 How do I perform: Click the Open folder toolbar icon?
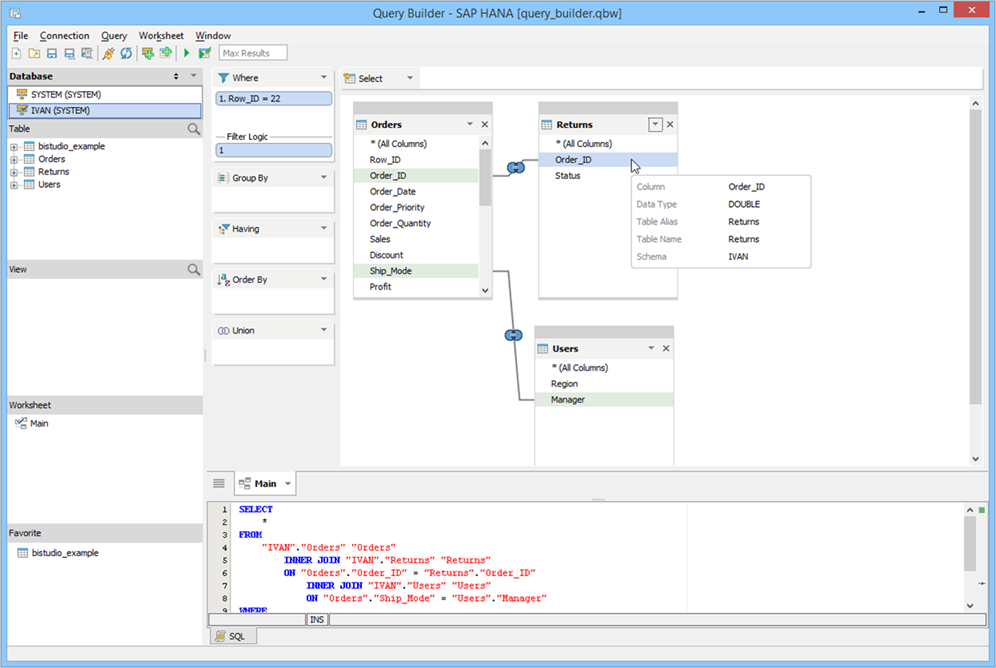[x=34, y=53]
